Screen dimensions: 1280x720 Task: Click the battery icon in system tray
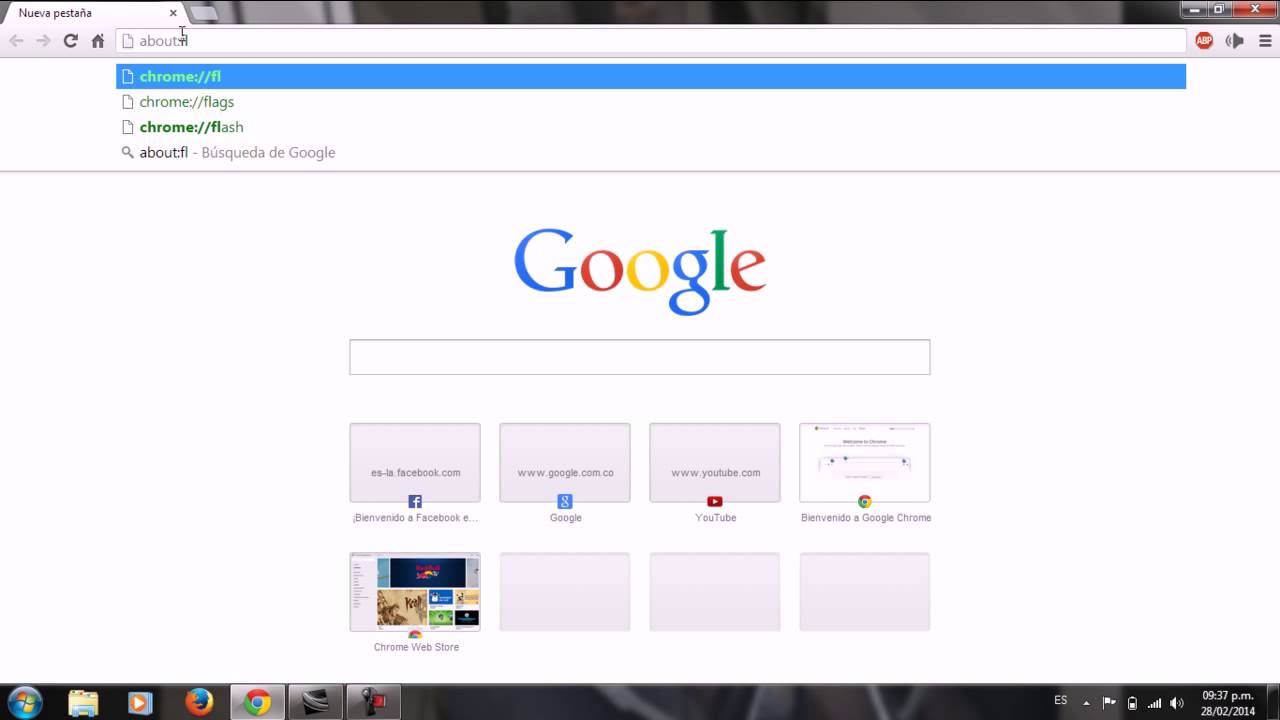(1132, 703)
